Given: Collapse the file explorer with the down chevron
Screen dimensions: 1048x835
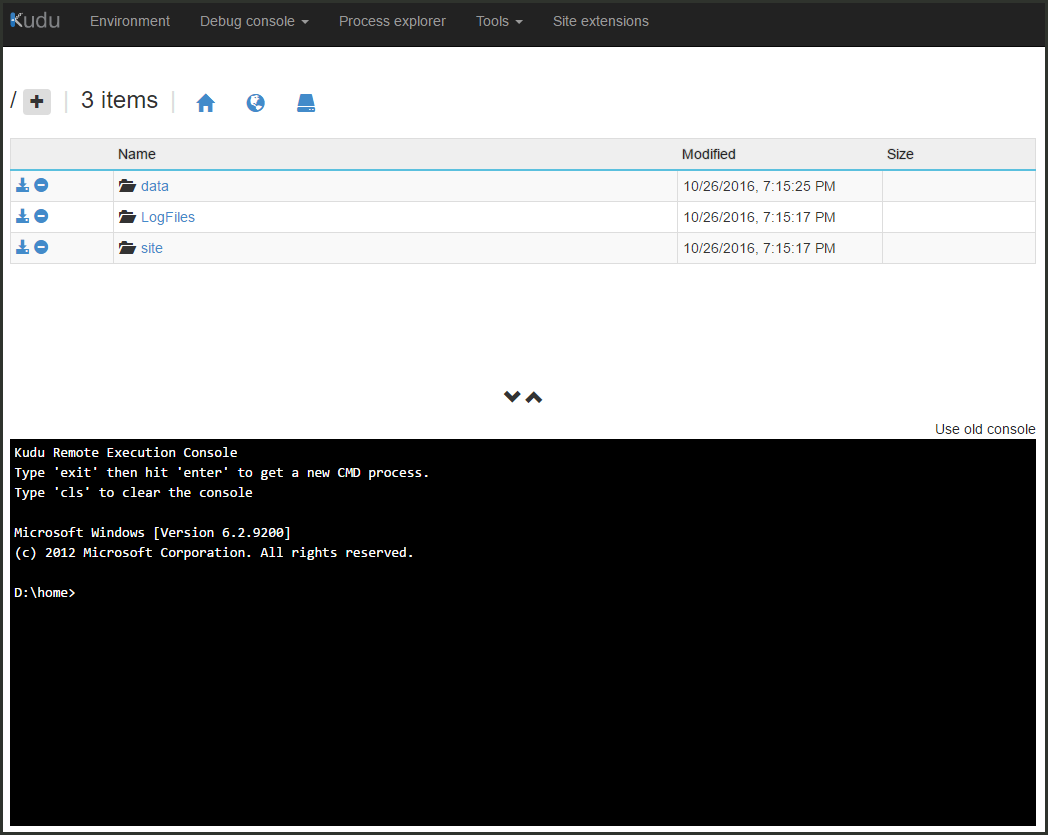Looking at the screenshot, I should click(511, 396).
